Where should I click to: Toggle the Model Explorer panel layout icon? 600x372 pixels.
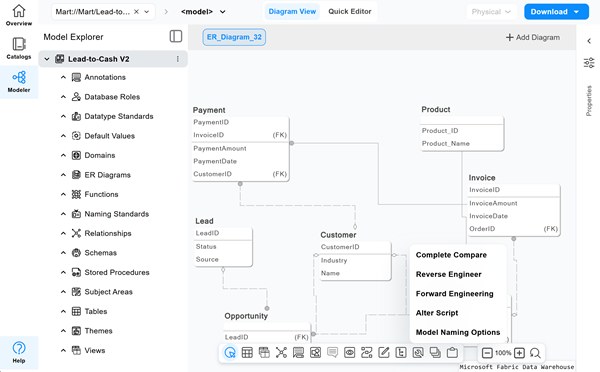pos(176,36)
